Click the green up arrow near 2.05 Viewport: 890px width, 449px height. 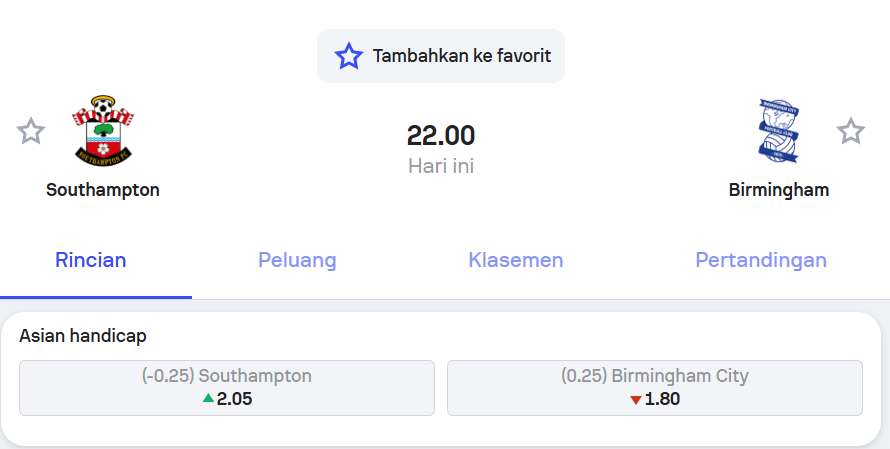[x=208, y=398]
